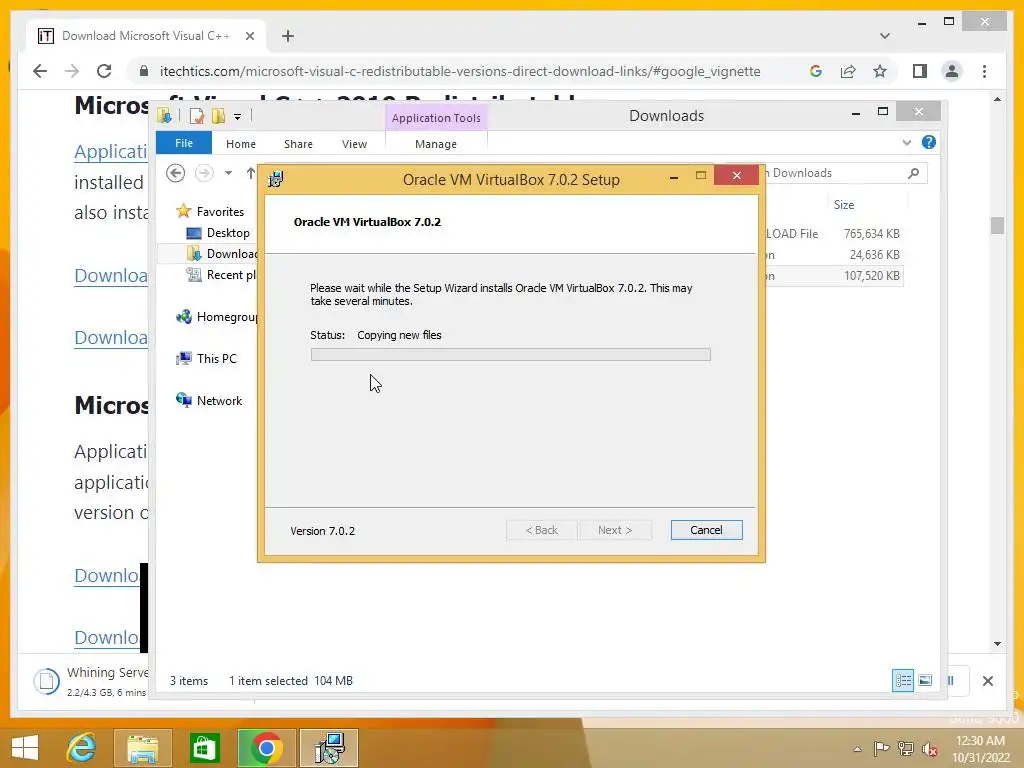Open the Home ribbon tab in explorer

[241, 144]
